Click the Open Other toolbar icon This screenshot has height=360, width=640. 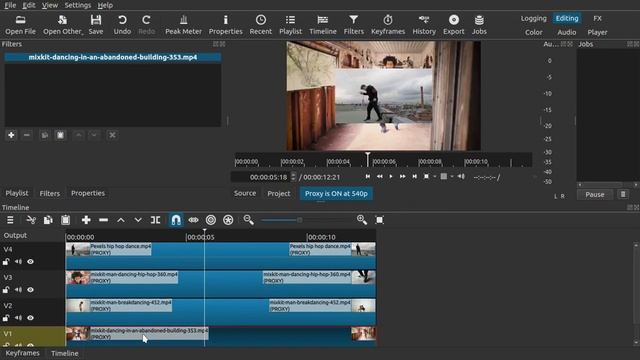[62, 24]
